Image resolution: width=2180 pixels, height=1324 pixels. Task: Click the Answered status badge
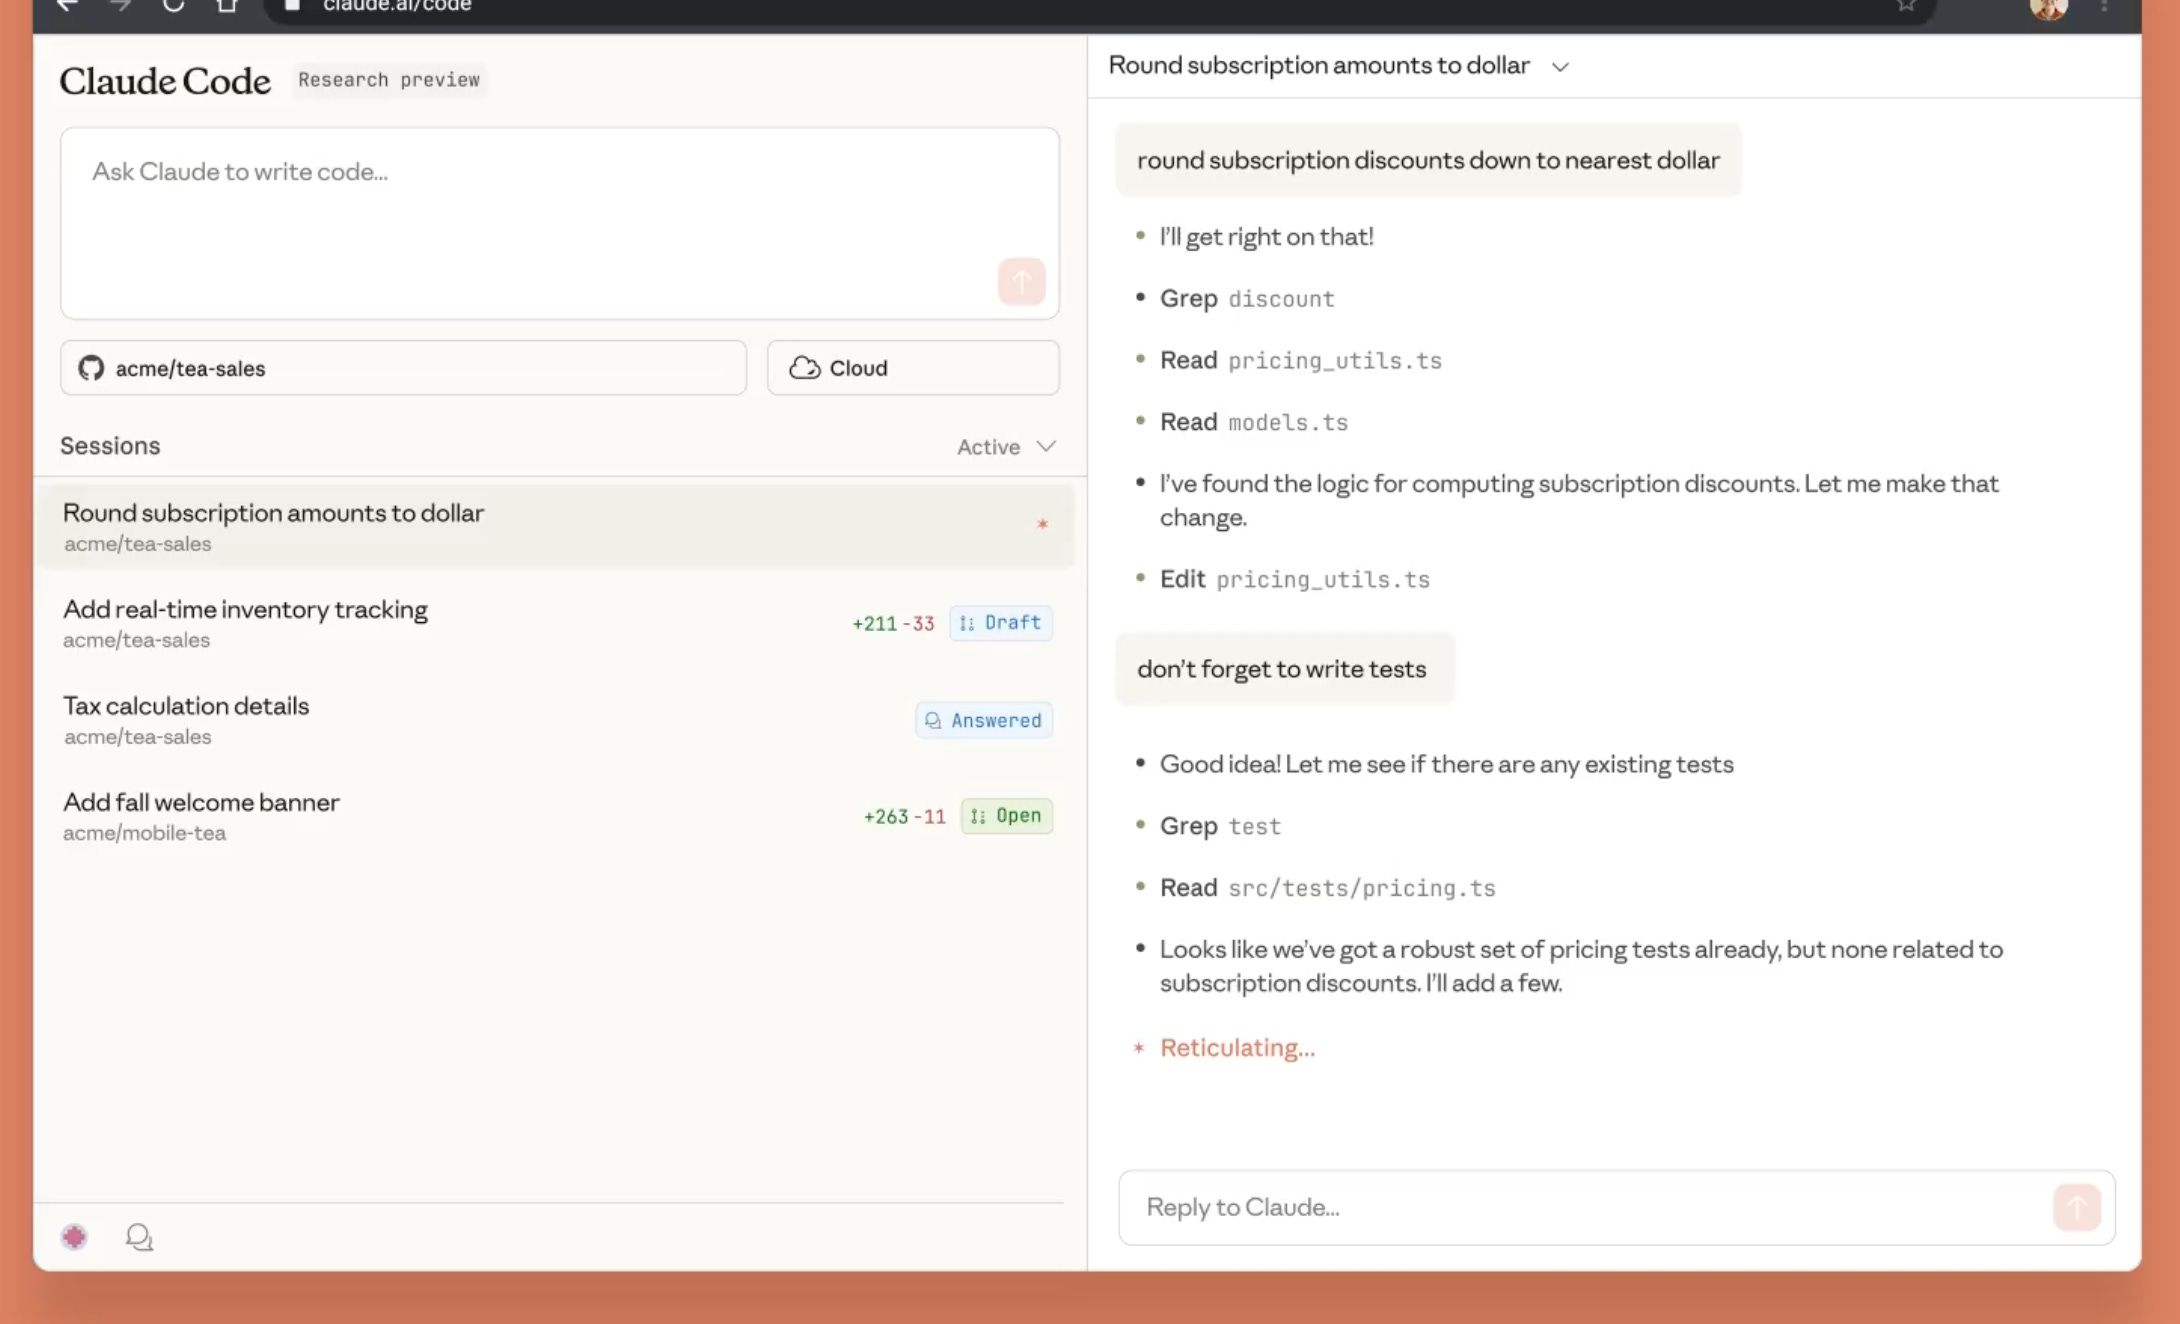click(x=984, y=720)
